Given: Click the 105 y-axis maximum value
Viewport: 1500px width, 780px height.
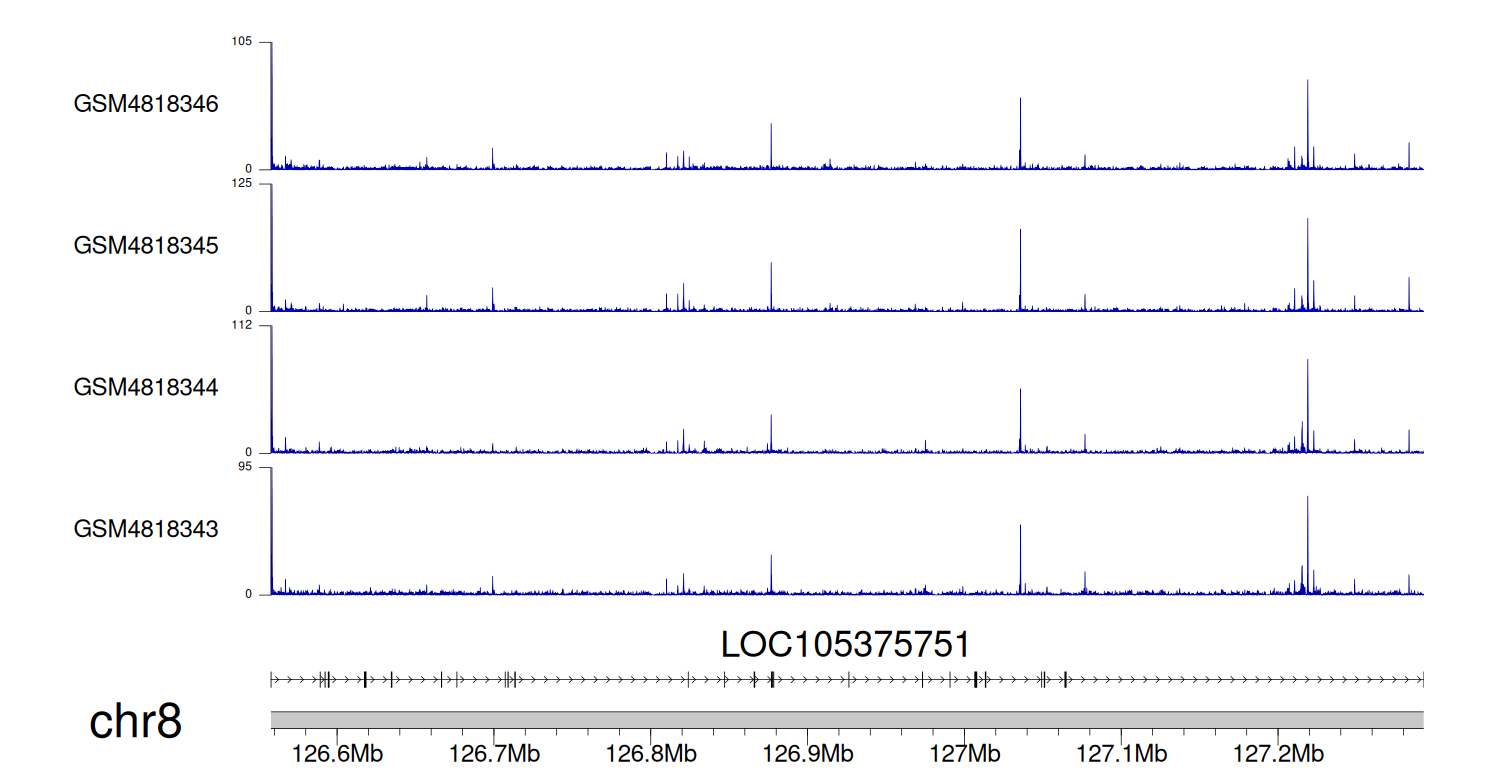Looking at the screenshot, I should pos(242,41).
